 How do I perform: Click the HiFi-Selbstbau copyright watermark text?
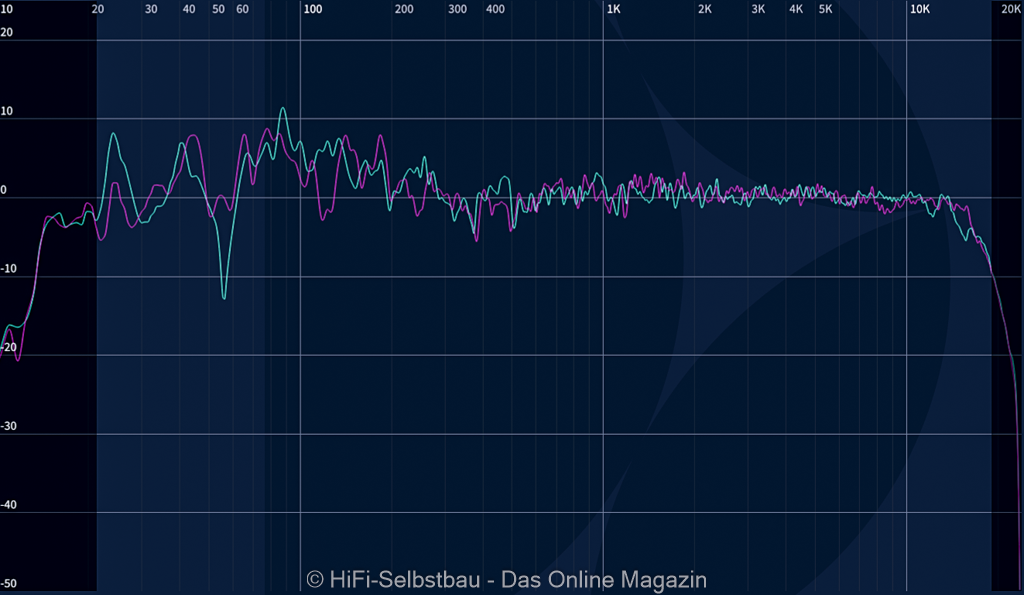[507, 579]
